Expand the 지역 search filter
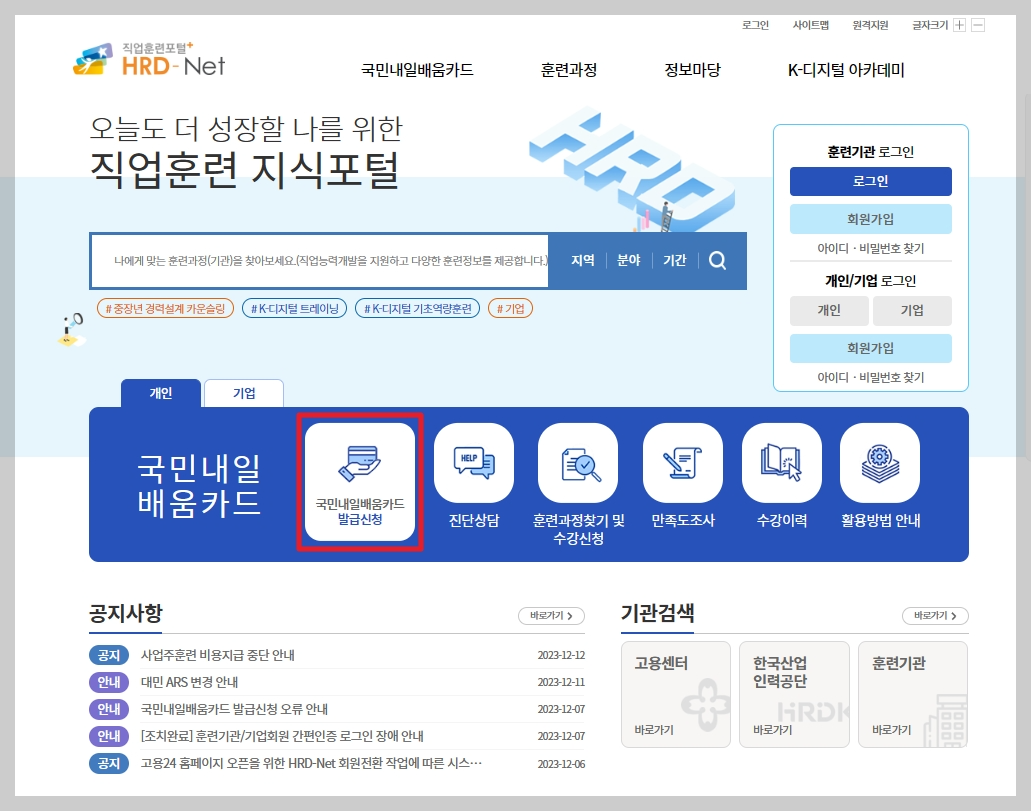 tap(583, 260)
